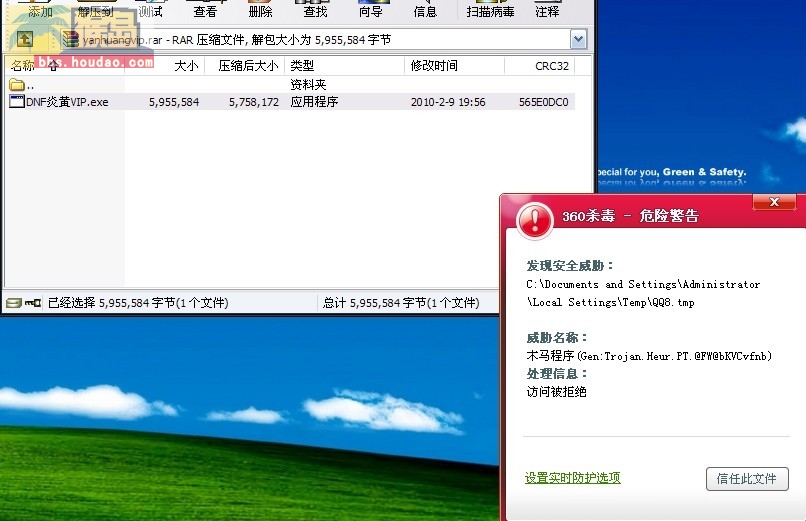806x521 pixels.
Task: Click the date 2010-2-9 19:56 cell
Action: pos(448,102)
